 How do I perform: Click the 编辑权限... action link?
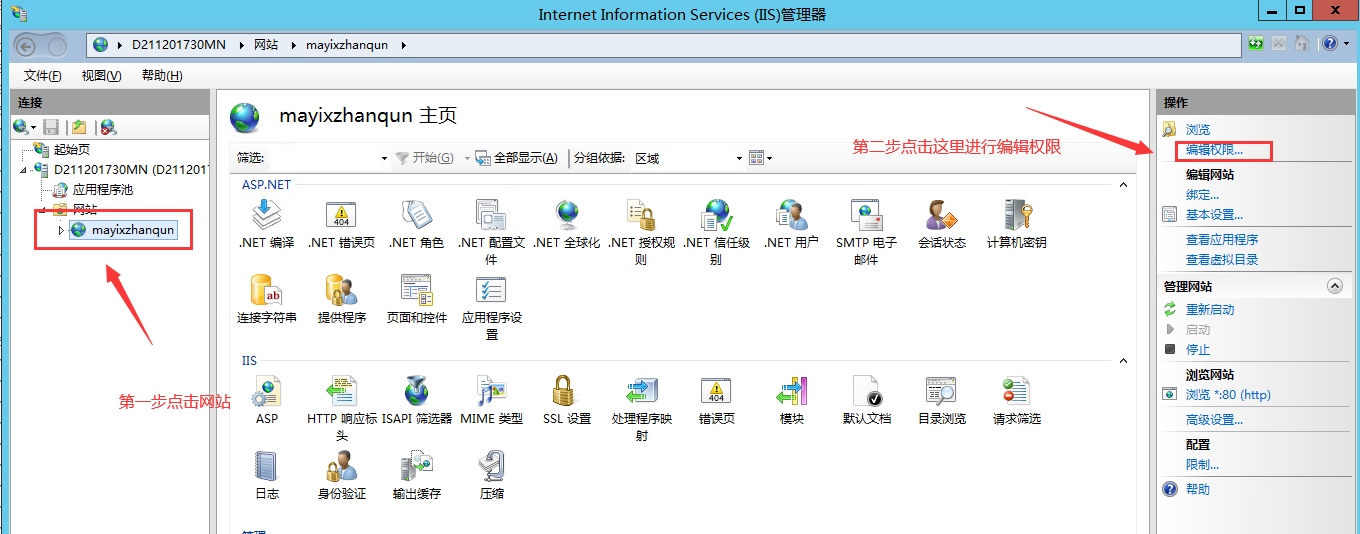click(1214, 150)
